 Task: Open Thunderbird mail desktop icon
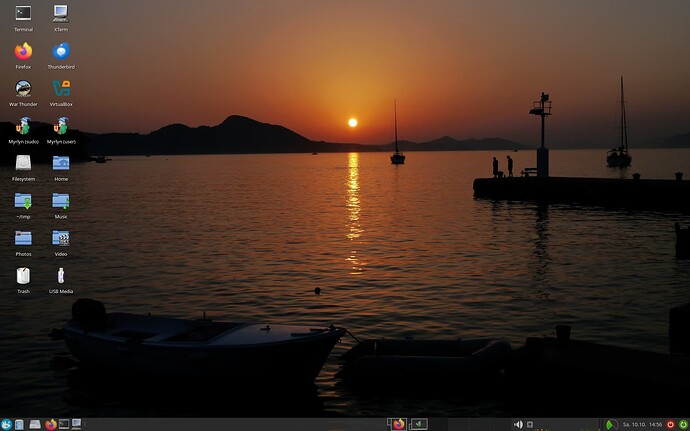point(61,55)
